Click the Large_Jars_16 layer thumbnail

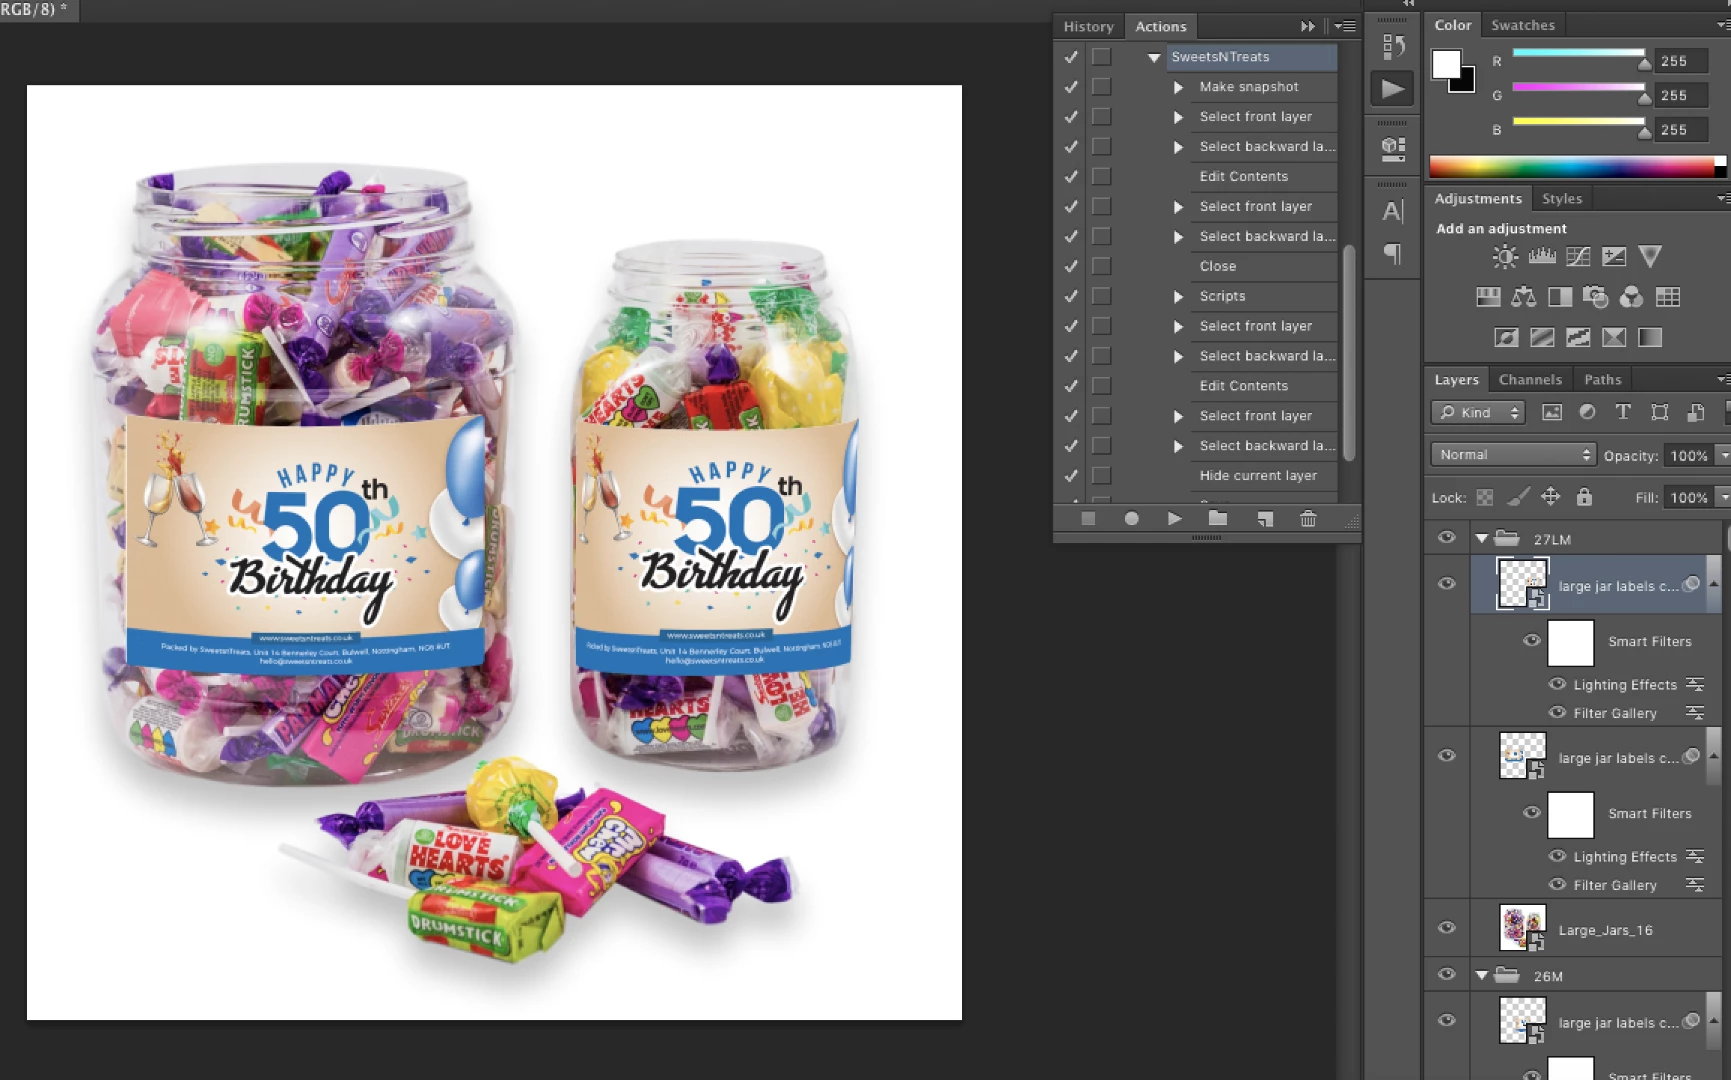point(1522,928)
